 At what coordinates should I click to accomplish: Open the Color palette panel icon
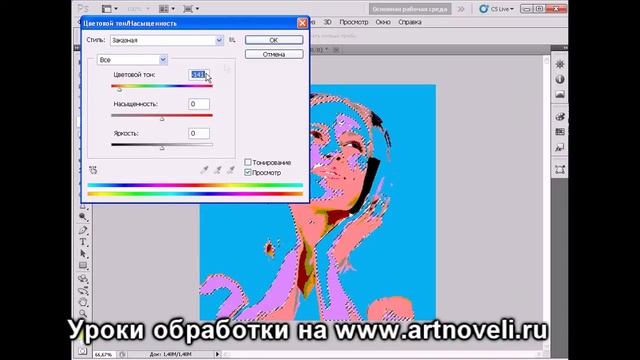560,117
